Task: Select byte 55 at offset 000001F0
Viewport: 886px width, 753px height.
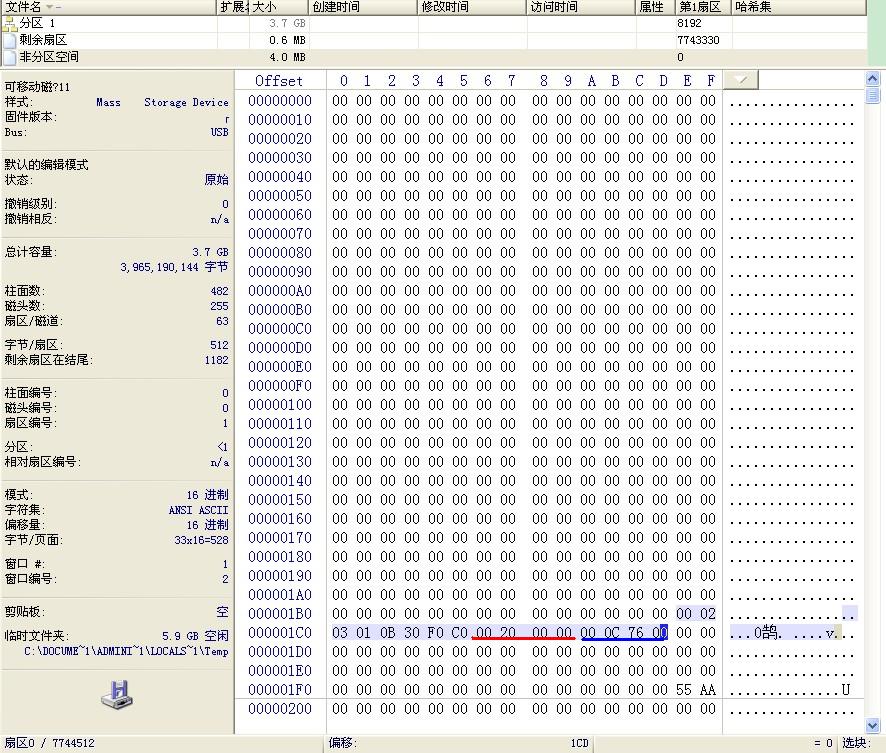Action: tap(684, 690)
